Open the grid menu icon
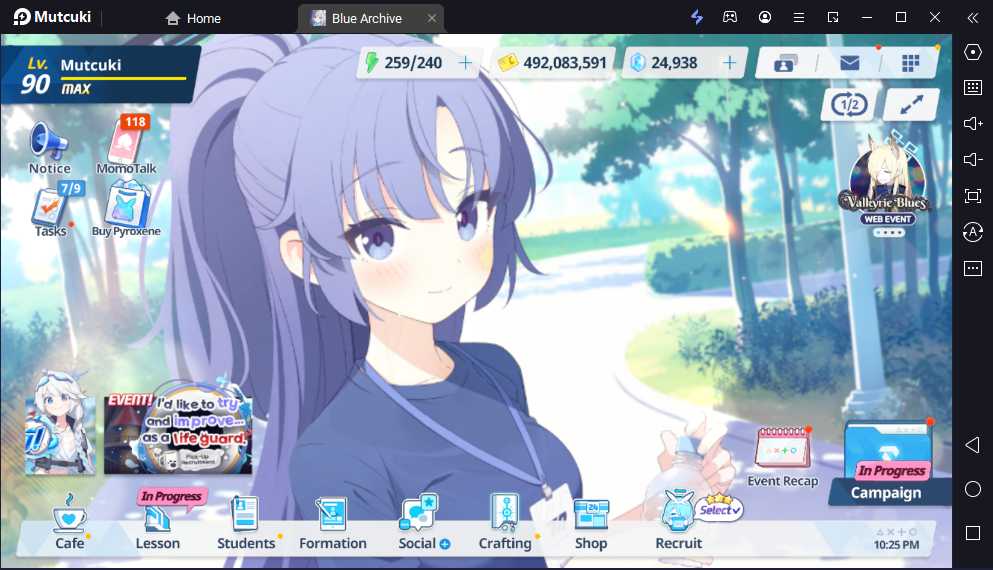Viewport: 993px width, 570px height. pos(910,63)
